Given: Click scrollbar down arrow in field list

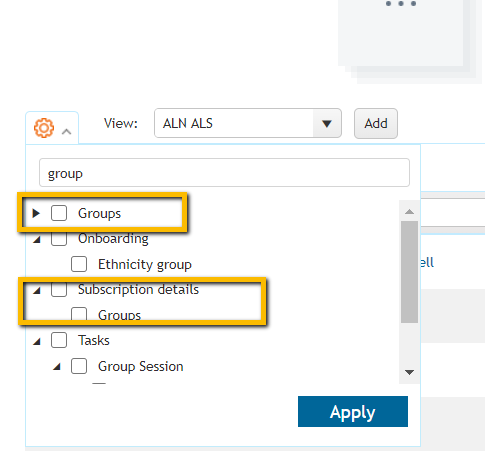Looking at the screenshot, I should click(409, 372).
